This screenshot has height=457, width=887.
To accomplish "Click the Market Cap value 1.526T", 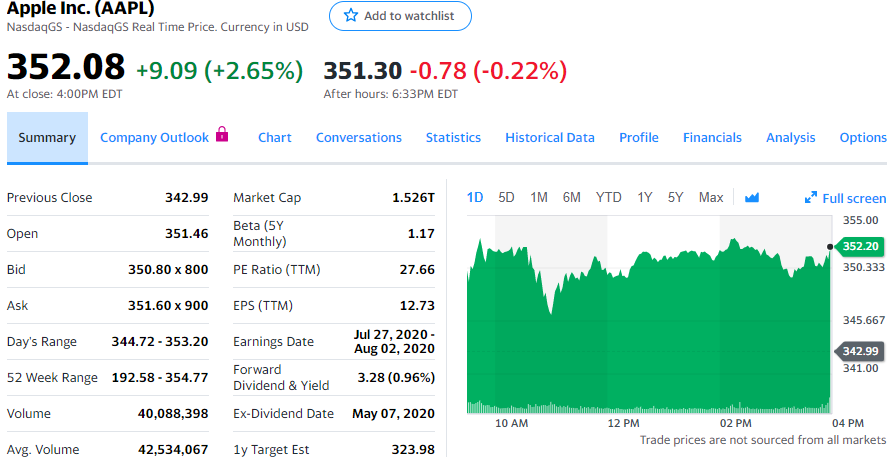I will point(414,197).
